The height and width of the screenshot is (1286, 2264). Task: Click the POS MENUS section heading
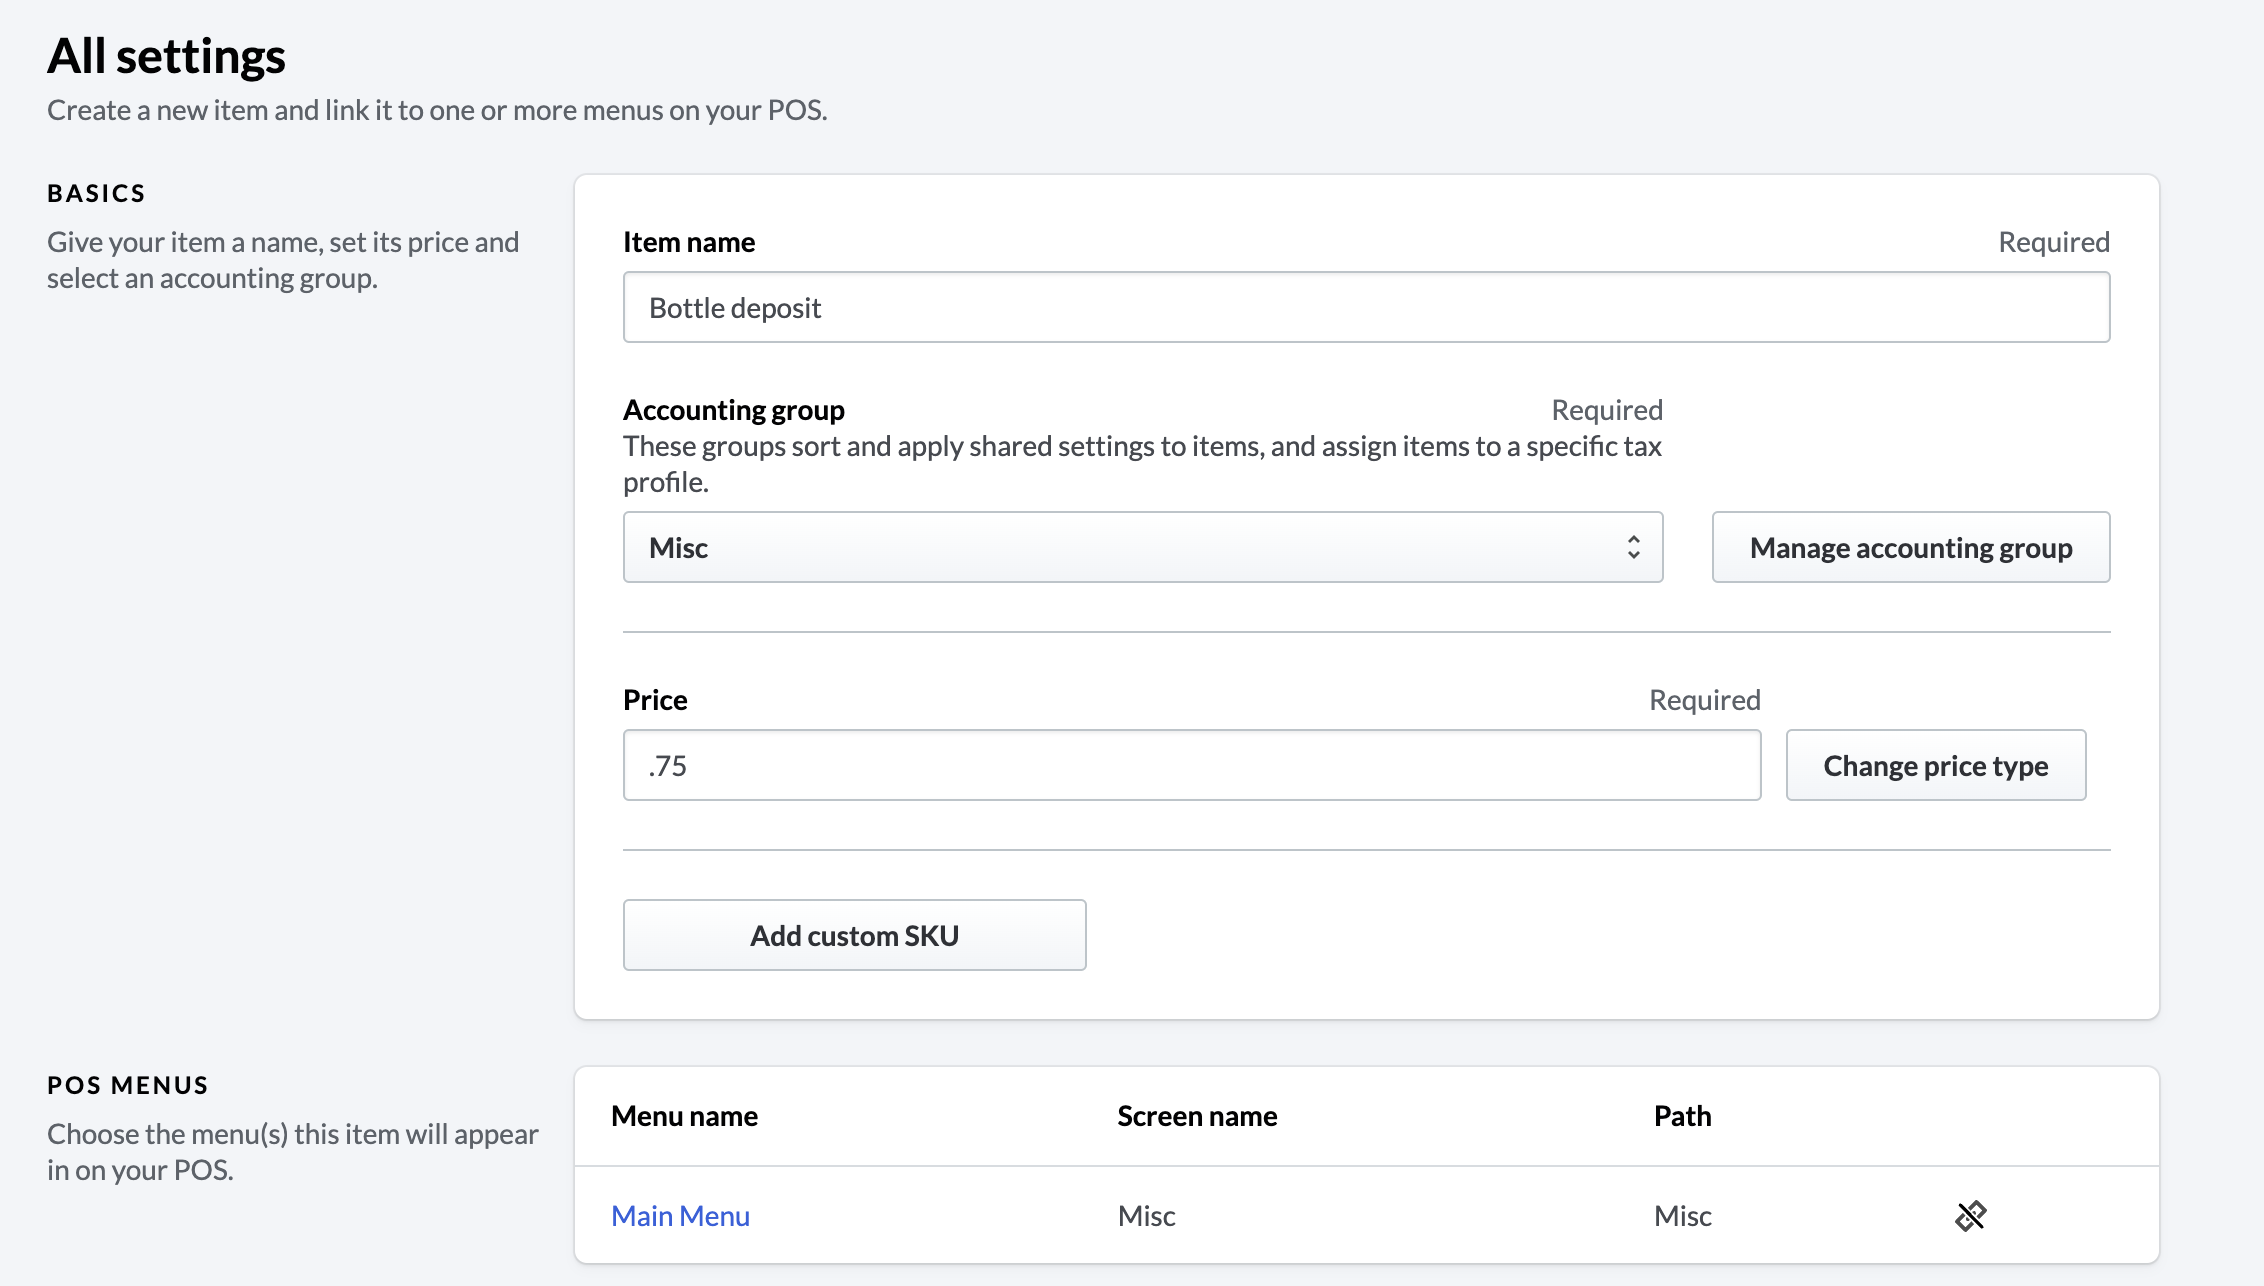127,1085
